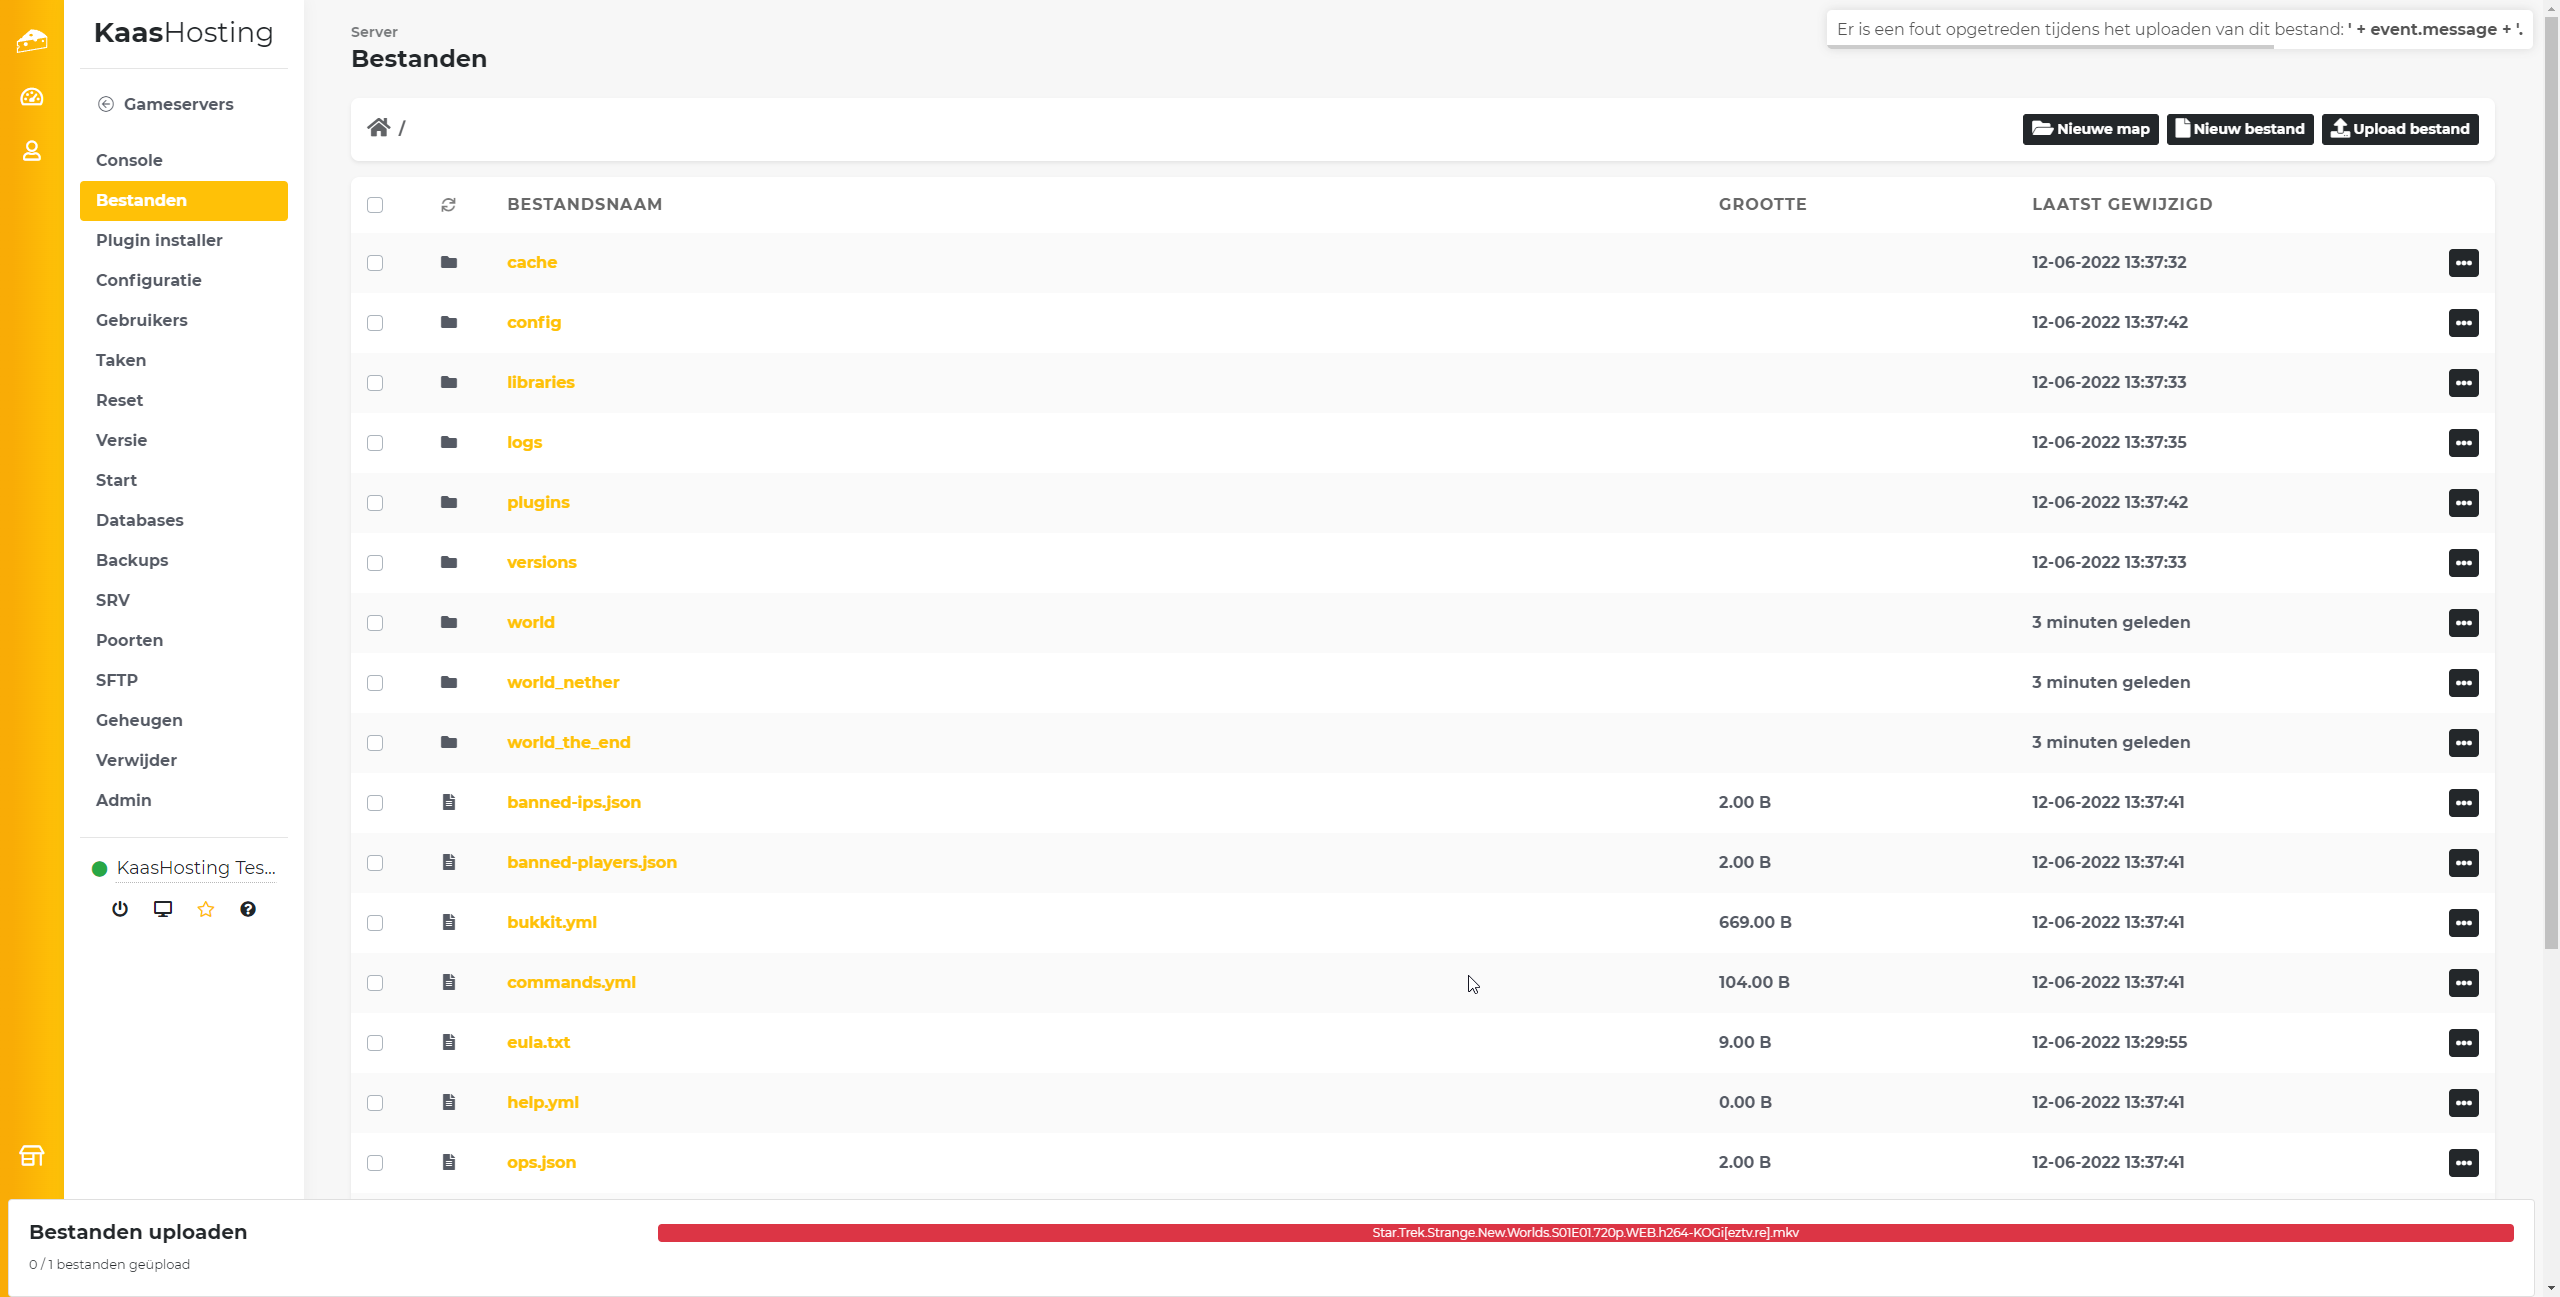Click the Upload bestand button
Image resolution: width=2560 pixels, height=1297 pixels.
tap(2399, 129)
